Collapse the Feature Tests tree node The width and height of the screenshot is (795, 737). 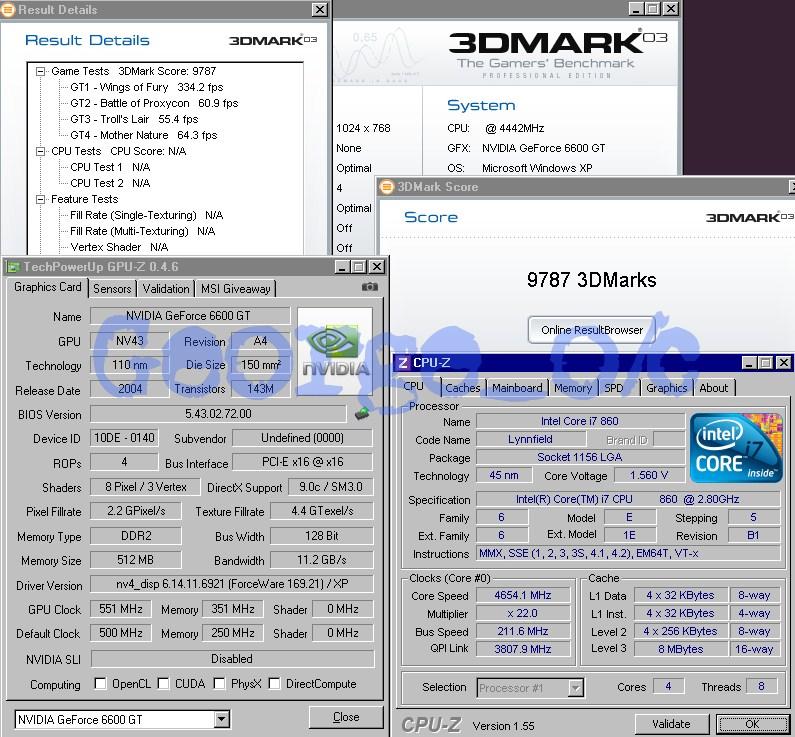[x=40, y=200]
